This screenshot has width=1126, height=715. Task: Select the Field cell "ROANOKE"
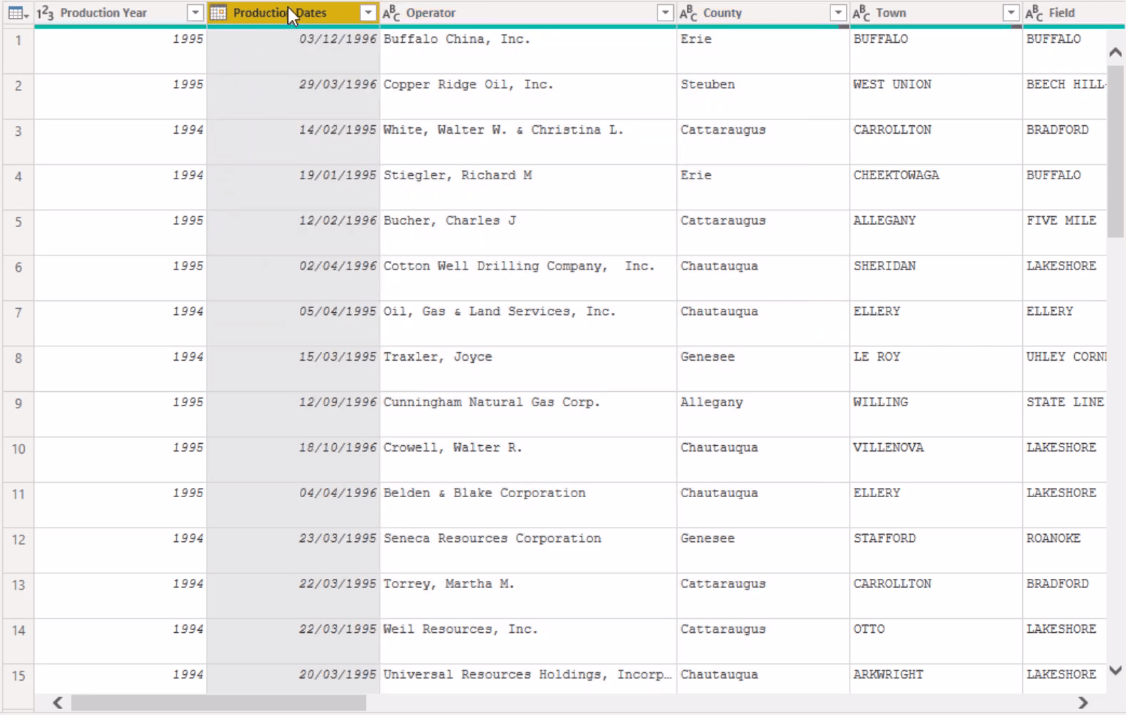pyautogui.click(x=1065, y=551)
